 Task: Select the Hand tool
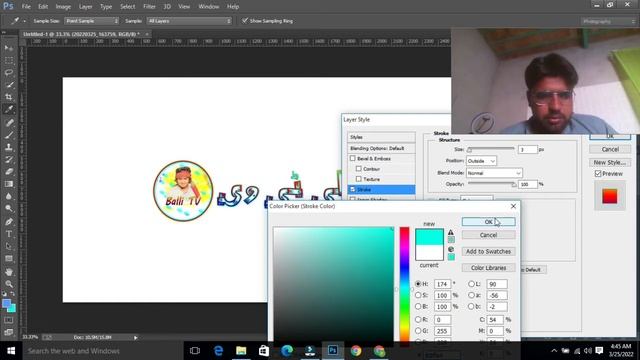point(9,271)
